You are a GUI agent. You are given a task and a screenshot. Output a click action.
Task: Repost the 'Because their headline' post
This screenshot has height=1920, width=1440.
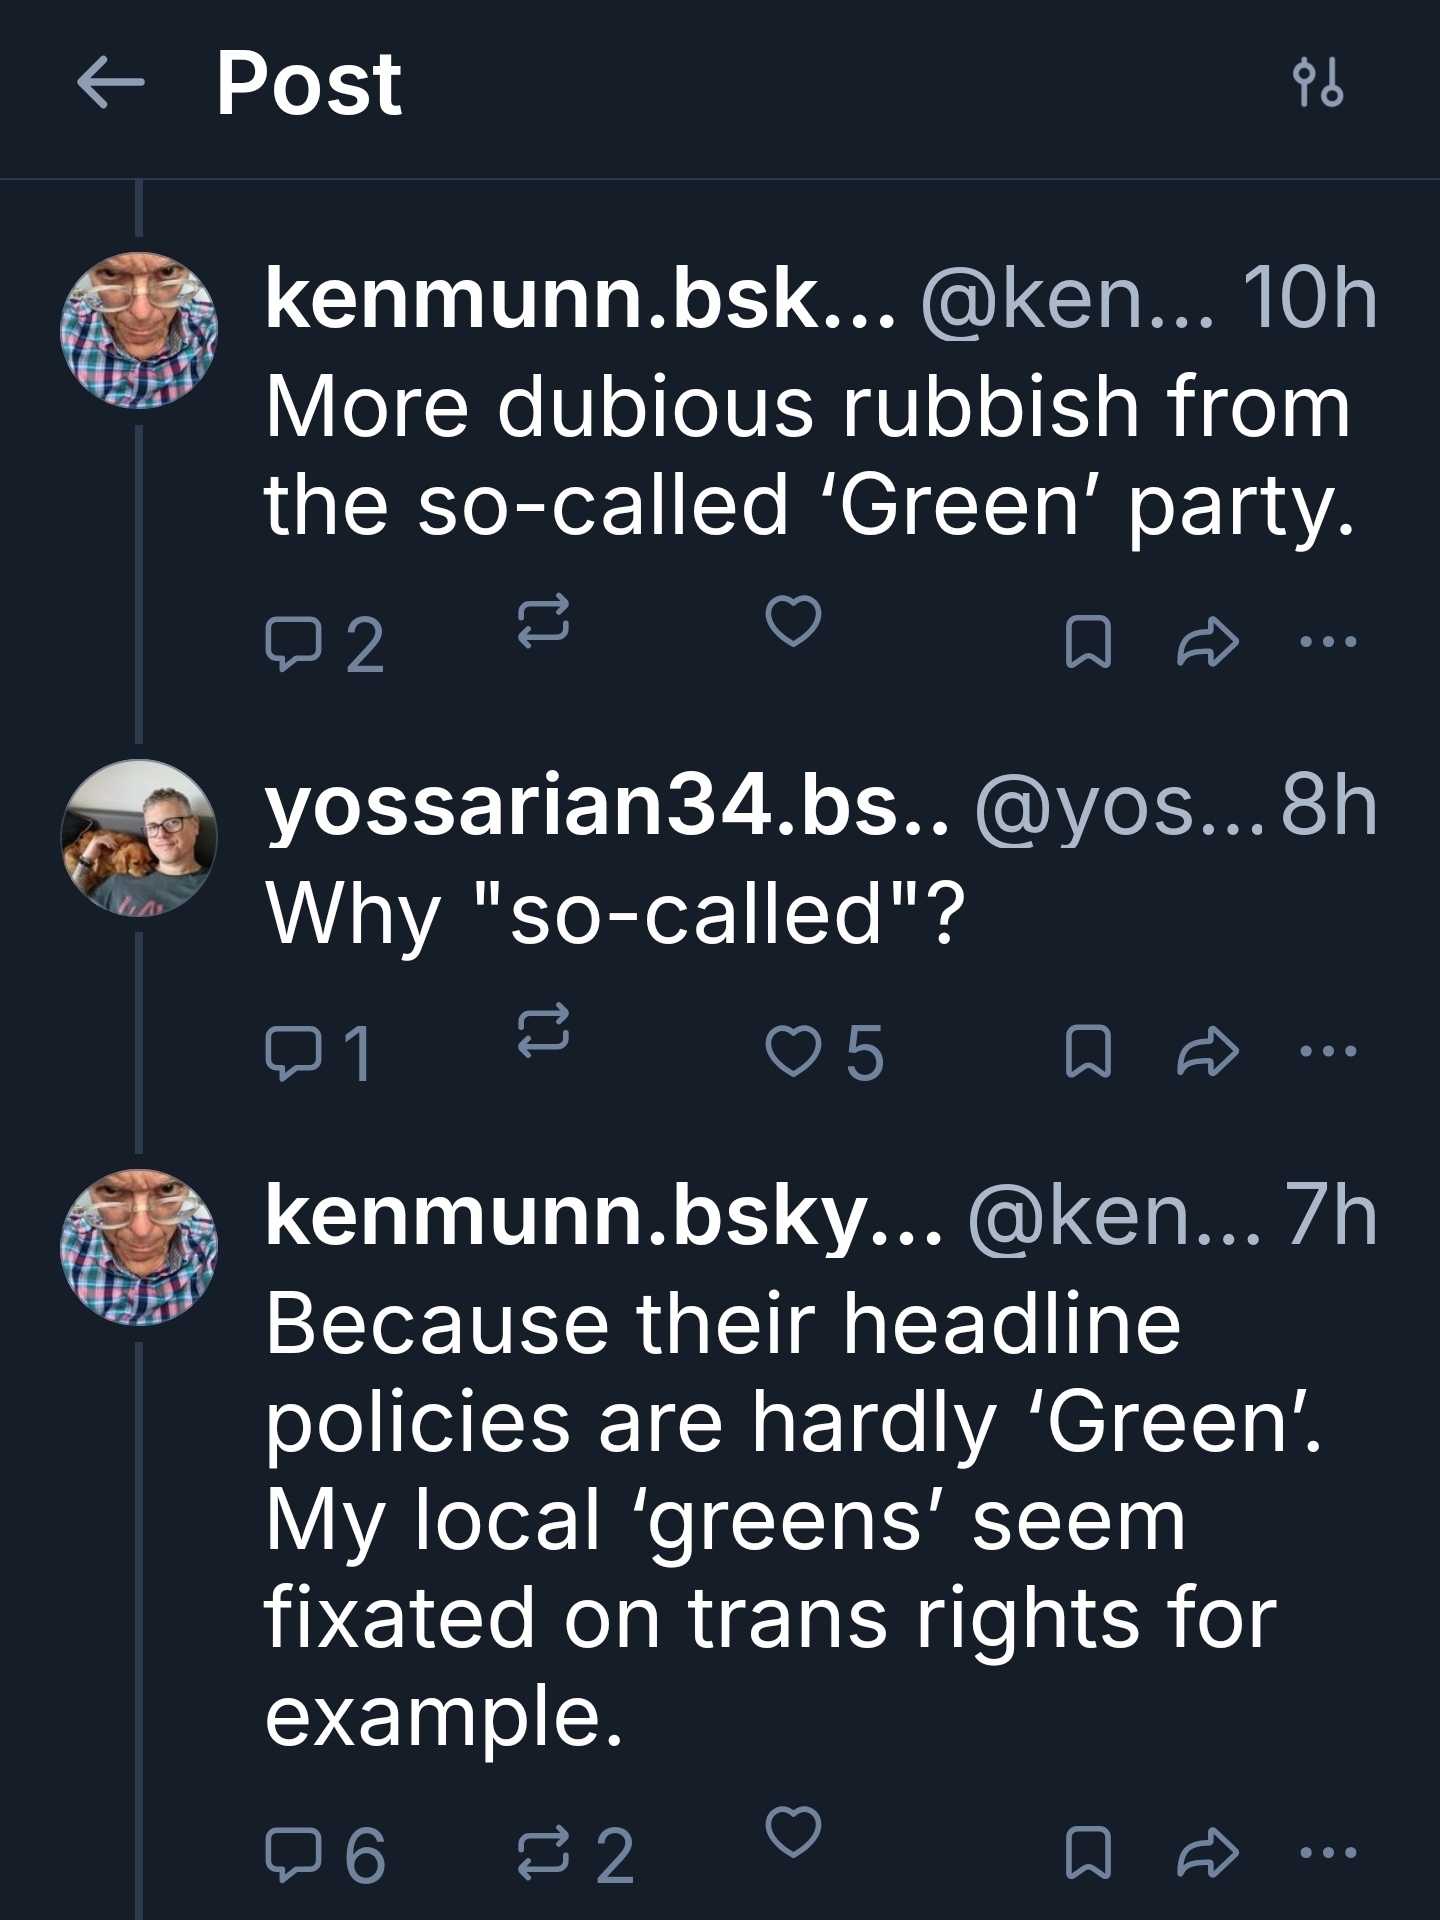[544, 1853]
